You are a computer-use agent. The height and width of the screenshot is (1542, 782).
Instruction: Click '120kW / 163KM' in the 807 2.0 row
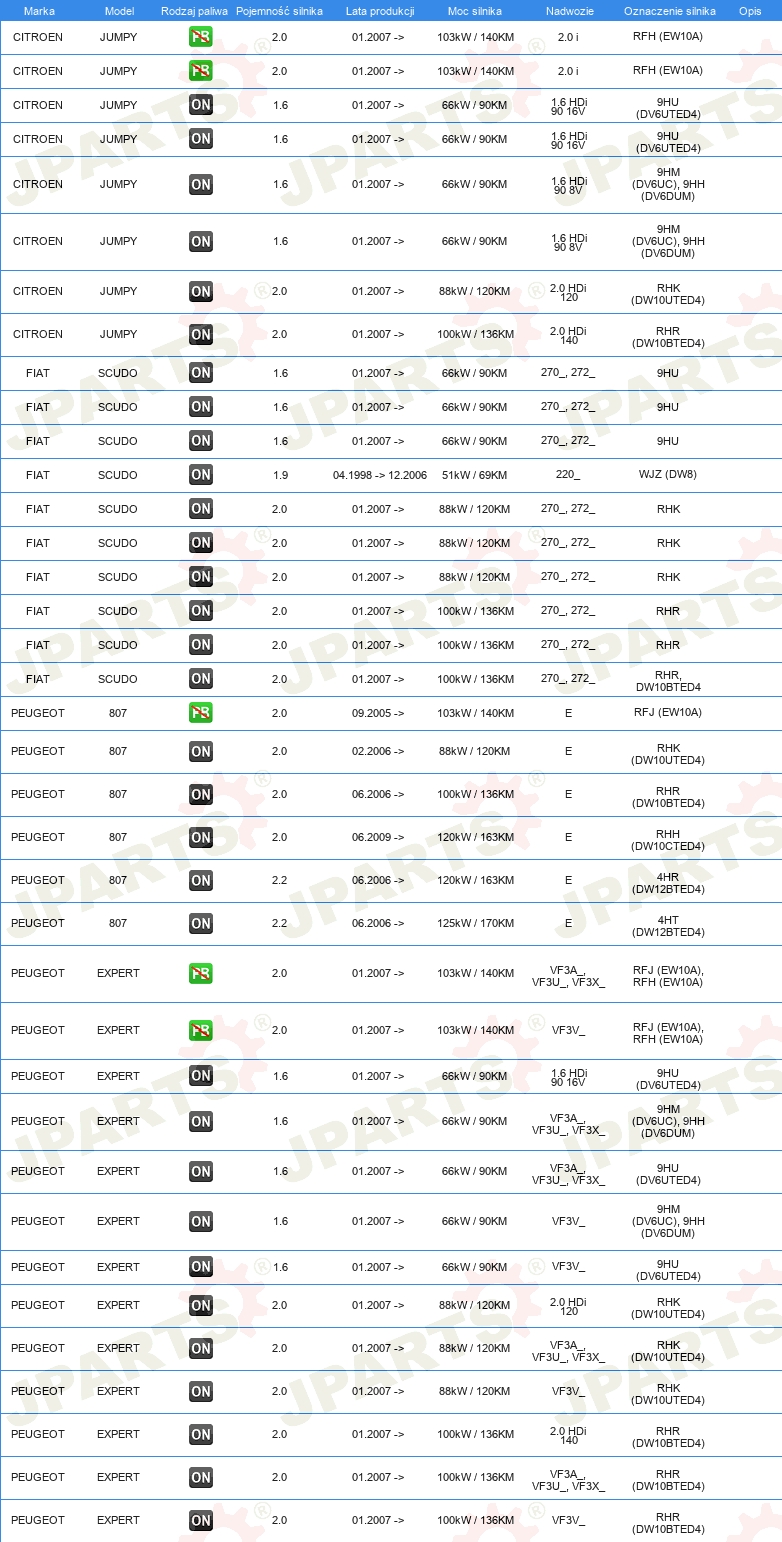pos(475,837)
